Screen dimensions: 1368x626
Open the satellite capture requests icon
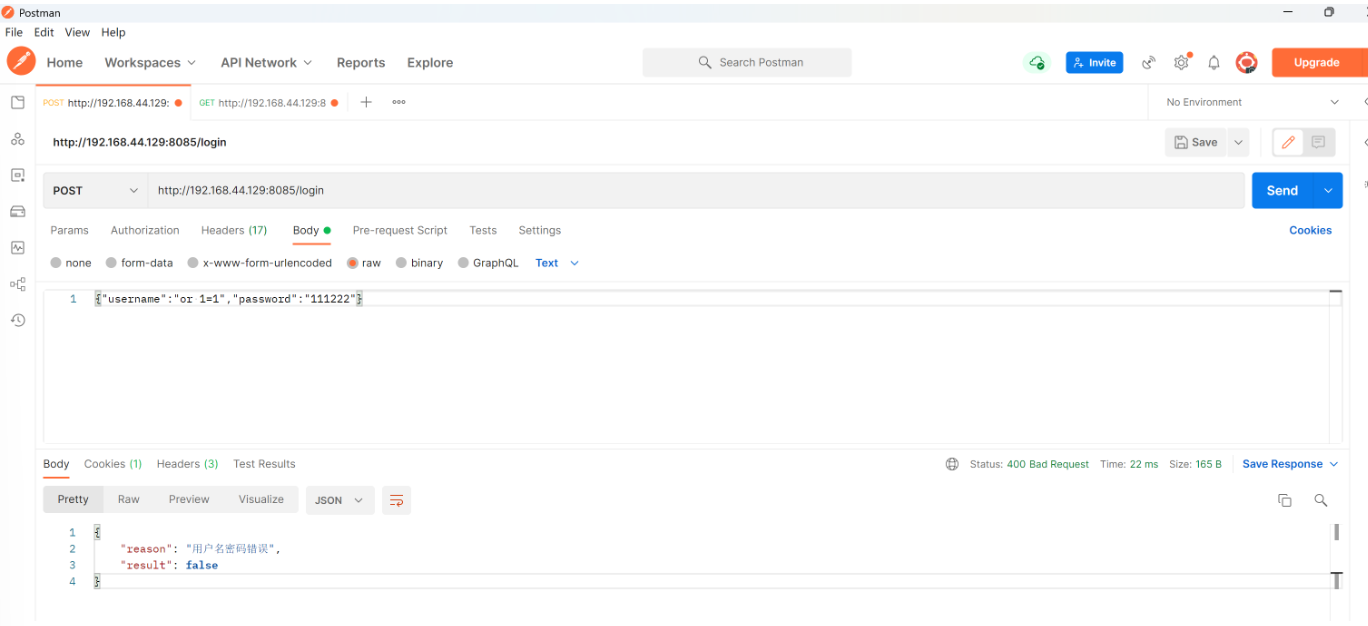pos(1149,62)
